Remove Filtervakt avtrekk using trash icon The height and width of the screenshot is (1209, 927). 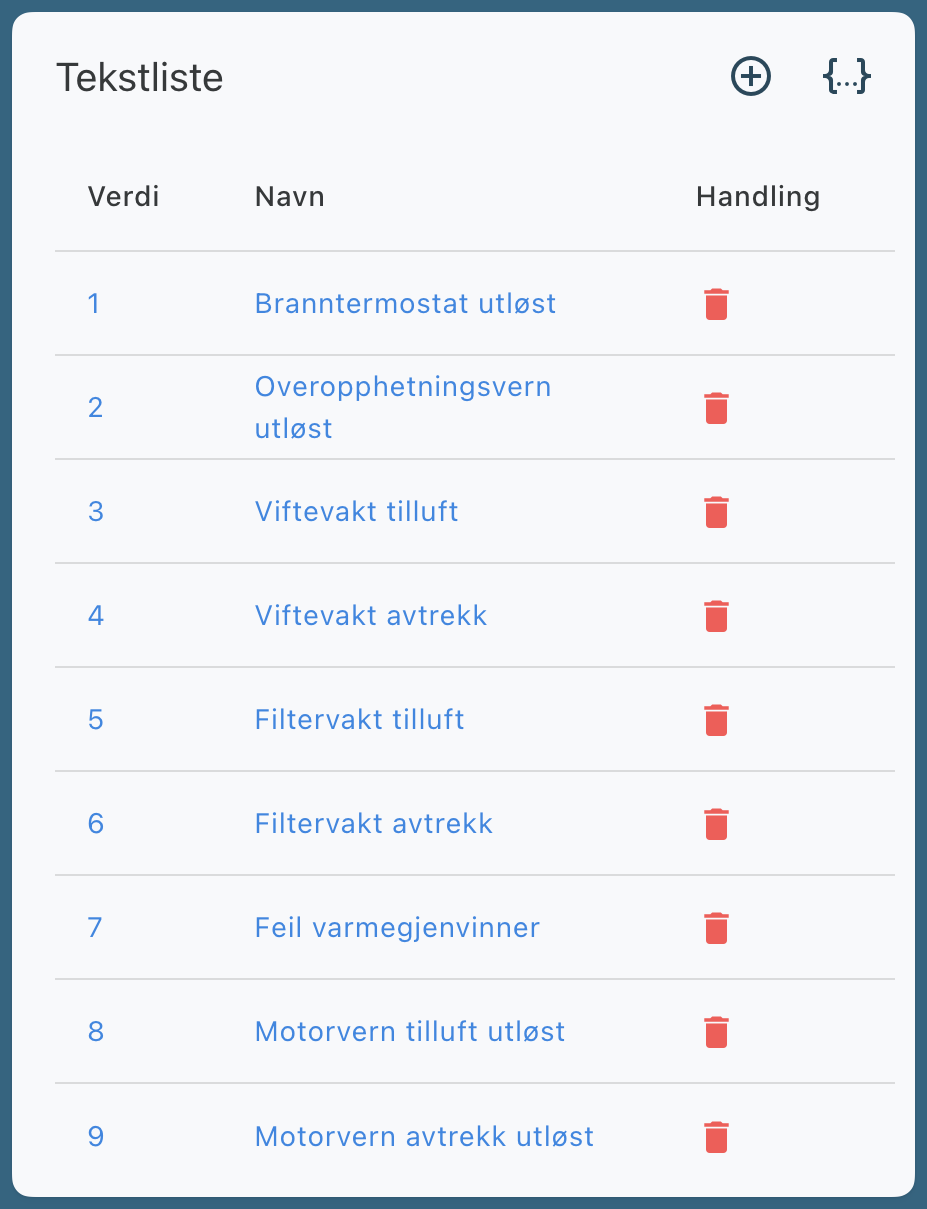coord(716,824)
